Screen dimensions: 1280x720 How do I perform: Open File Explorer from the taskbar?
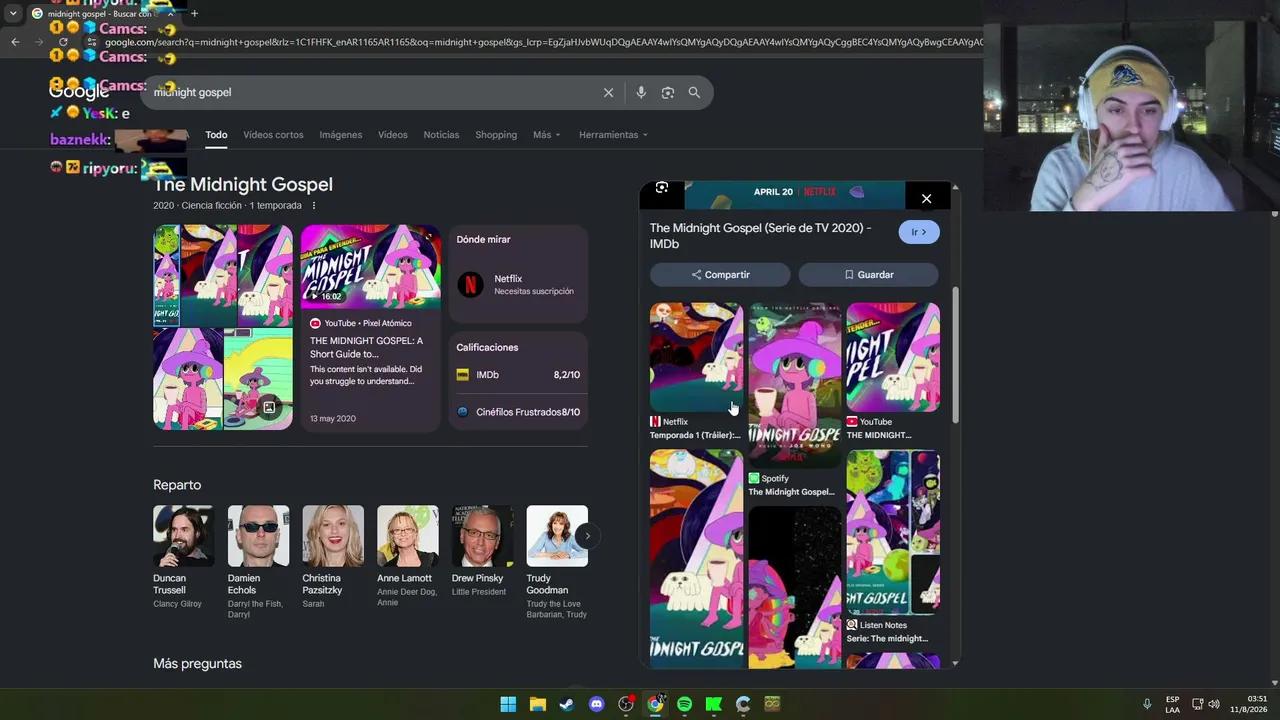[x=537, y=704]
